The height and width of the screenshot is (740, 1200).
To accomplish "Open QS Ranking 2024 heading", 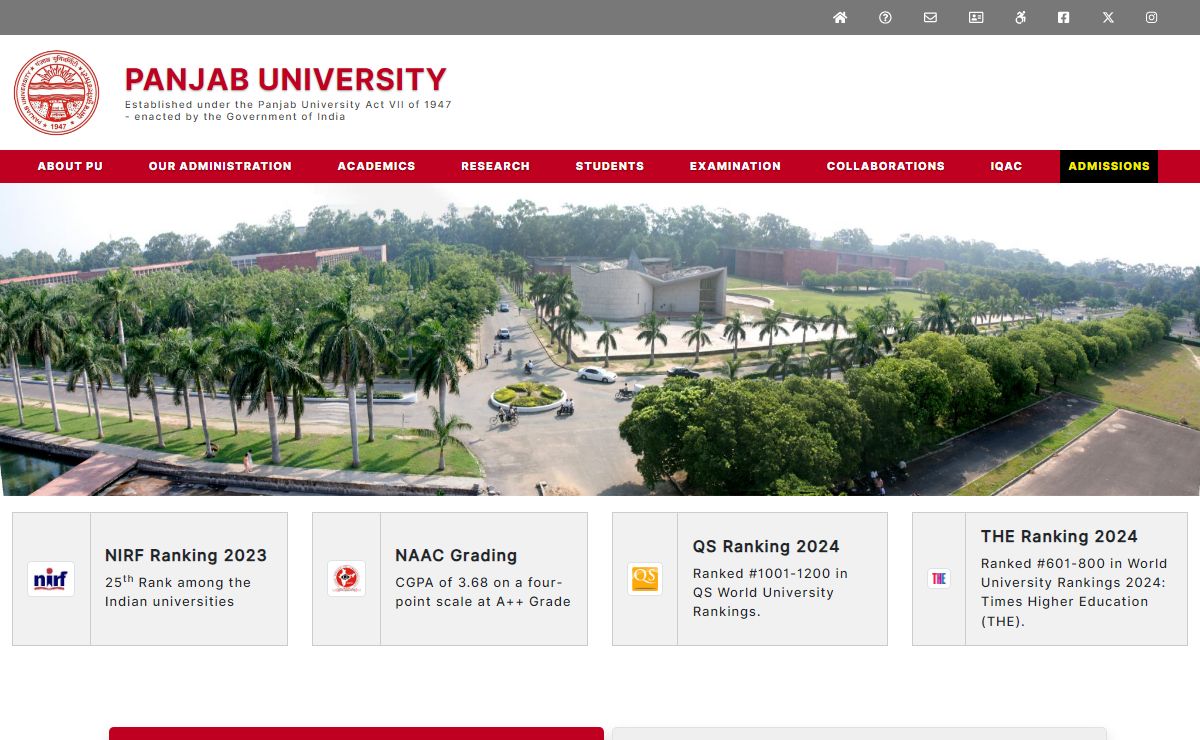I will [x=766, y=546].
